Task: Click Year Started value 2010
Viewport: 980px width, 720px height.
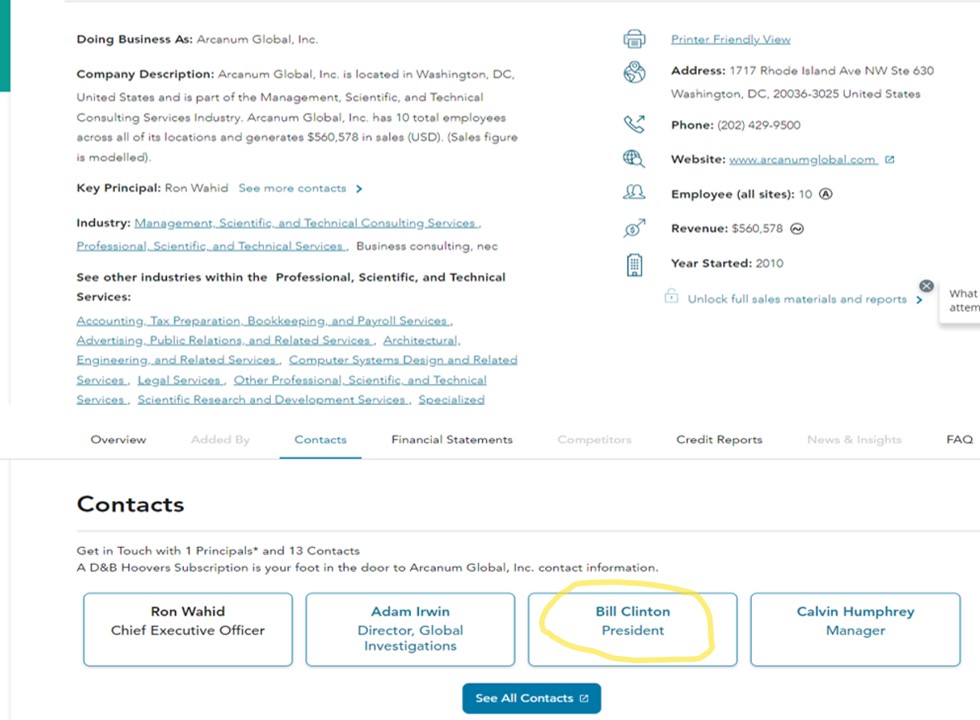Action: (x=769, y=263)
